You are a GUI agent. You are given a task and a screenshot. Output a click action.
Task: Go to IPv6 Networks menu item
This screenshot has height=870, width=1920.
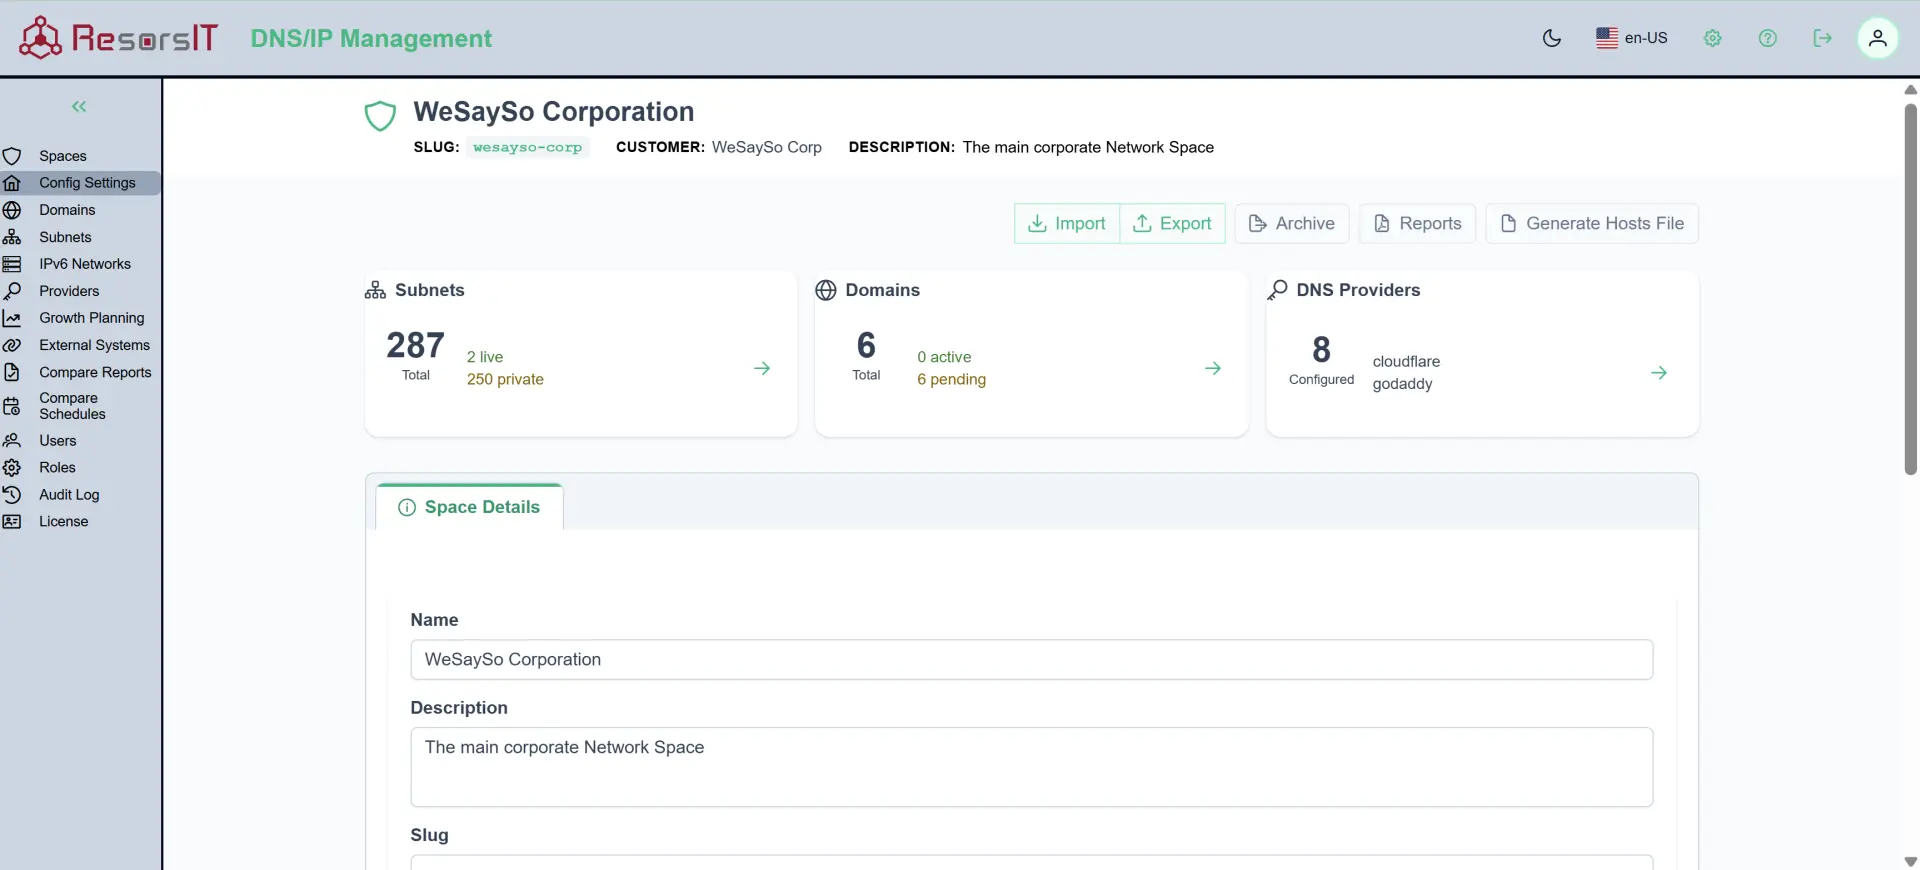point(85,264)
